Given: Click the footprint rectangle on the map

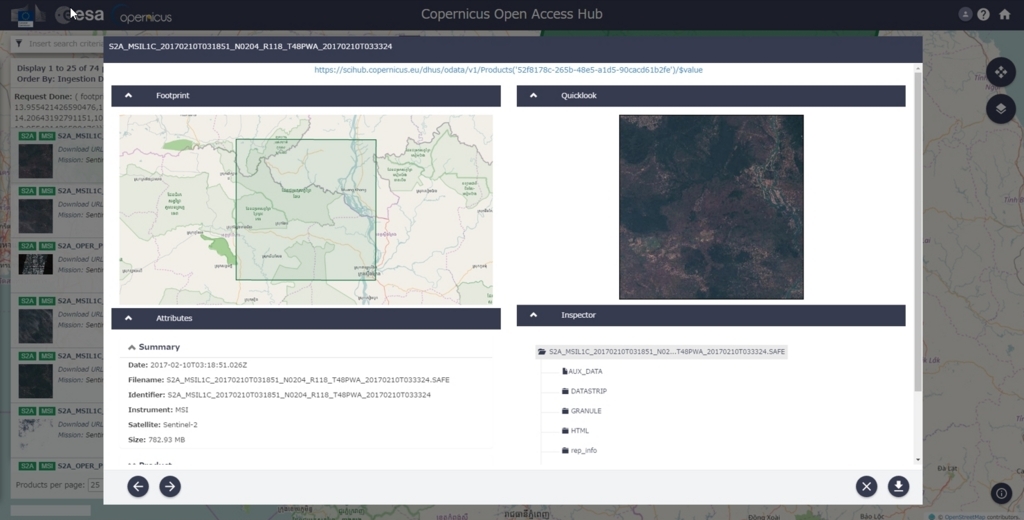Looking at the screenshot, I should [x=306, y=210].
